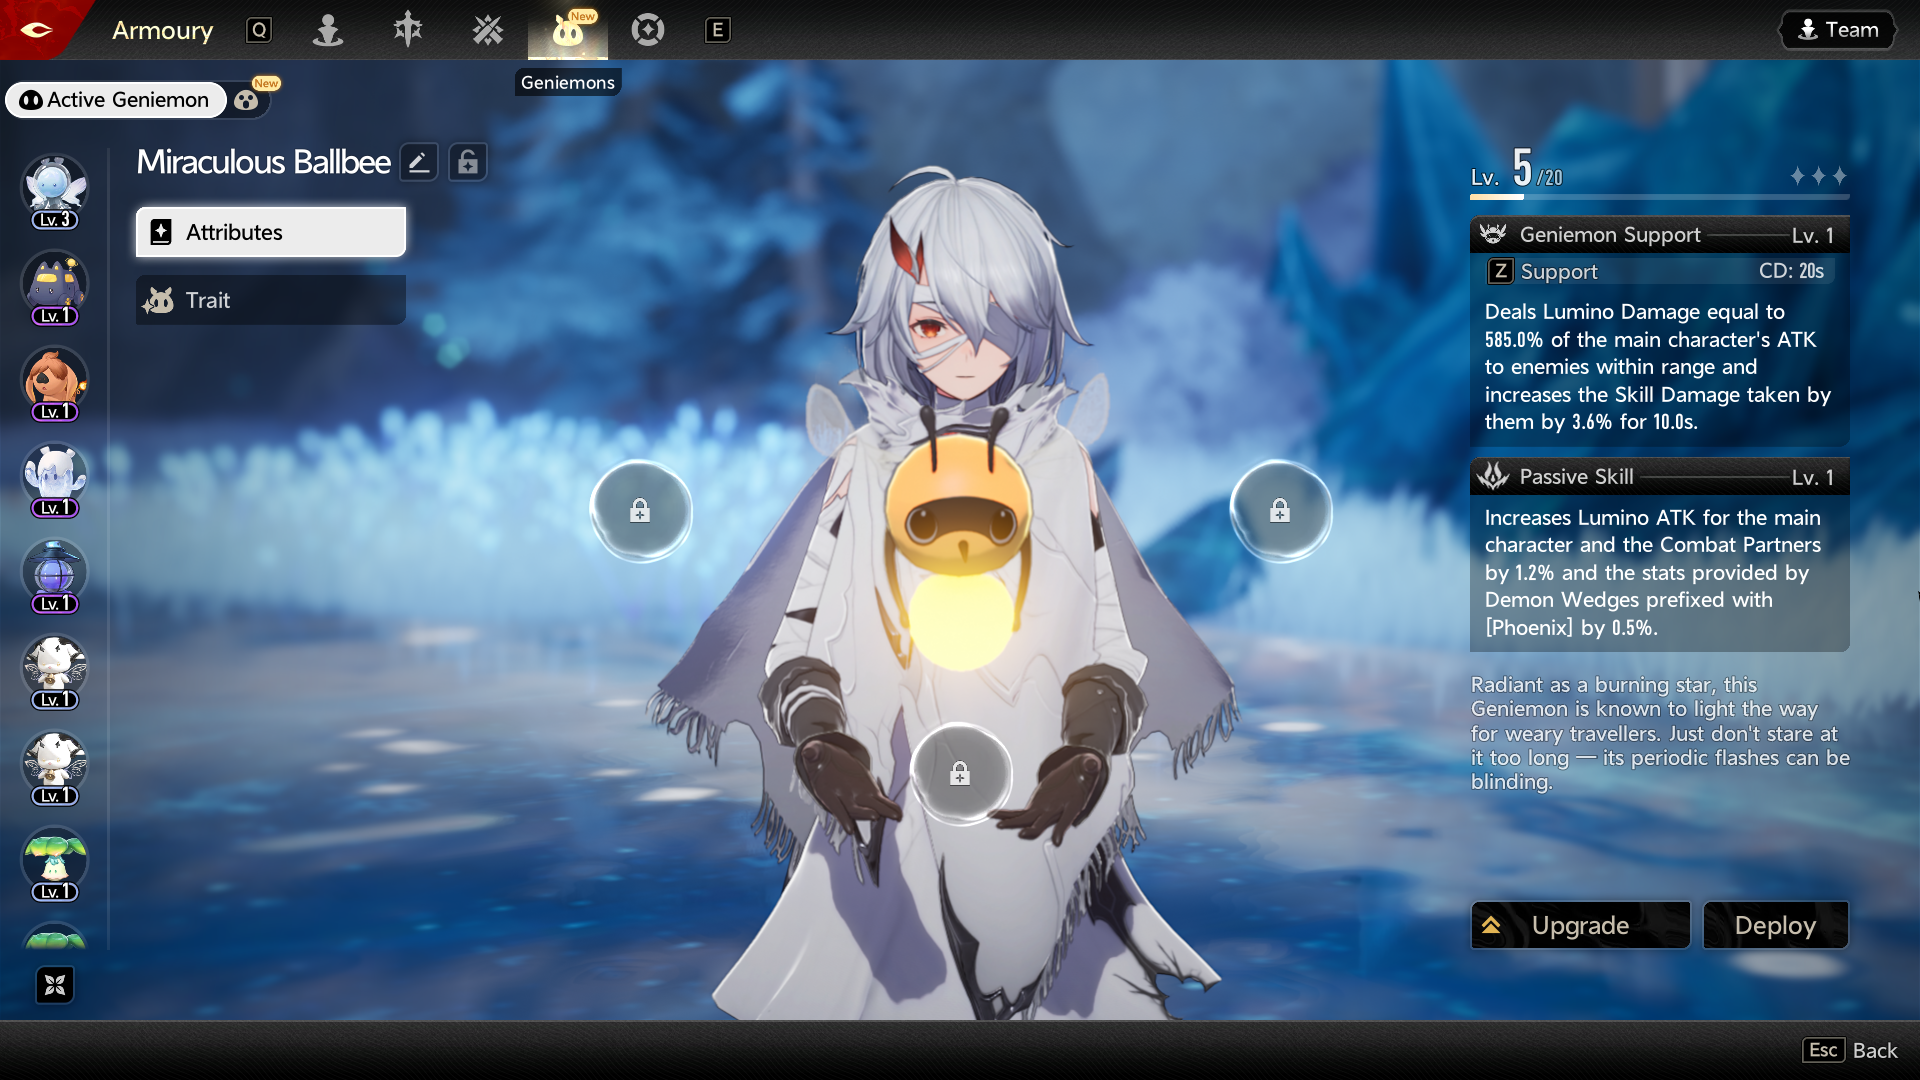Toggle the lock icon next to the Geniemon name
The height and width of the screenshot is (1080, 1920).
(468, 162)
